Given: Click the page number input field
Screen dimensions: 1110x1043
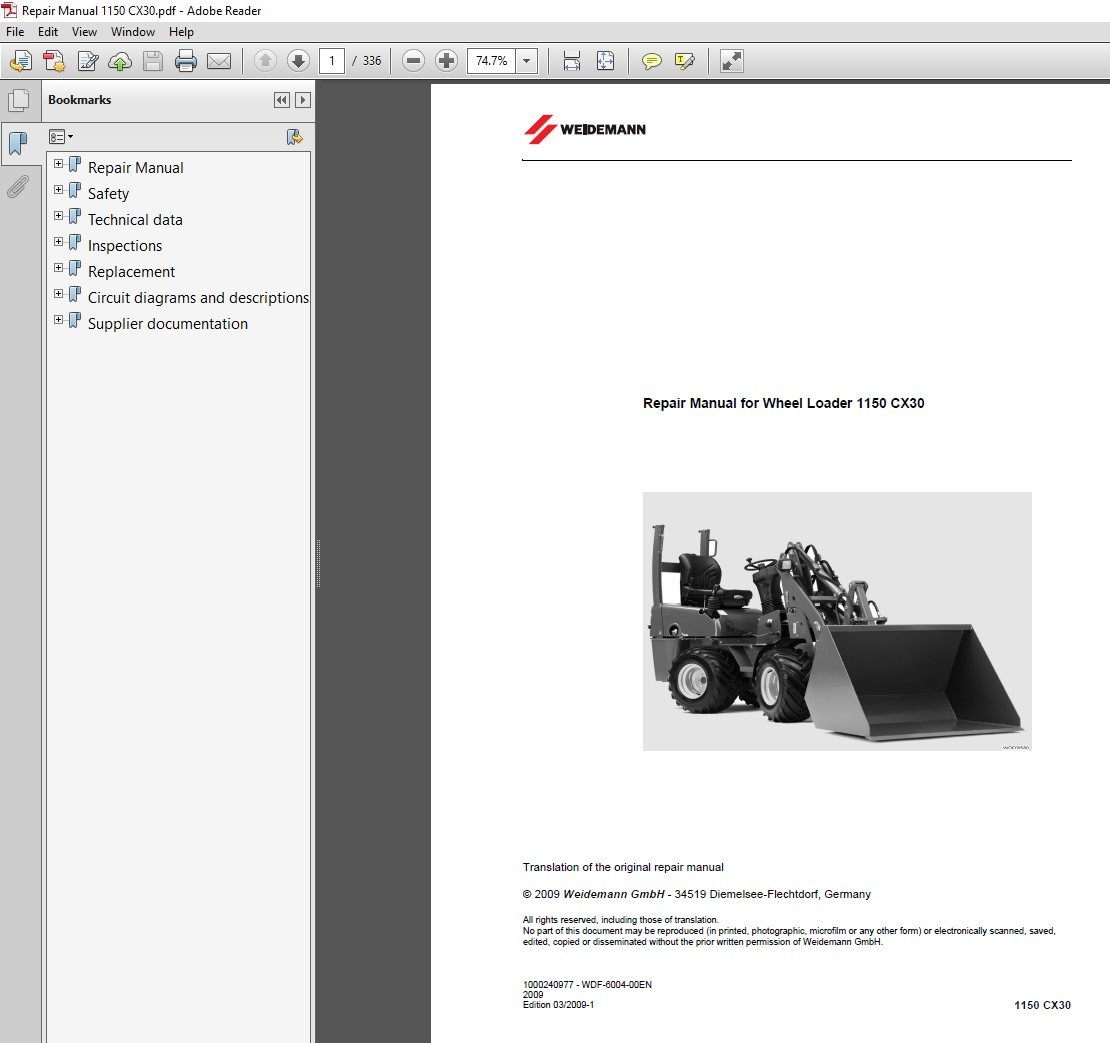Looking at the screenshot, I should pos(332,62).
